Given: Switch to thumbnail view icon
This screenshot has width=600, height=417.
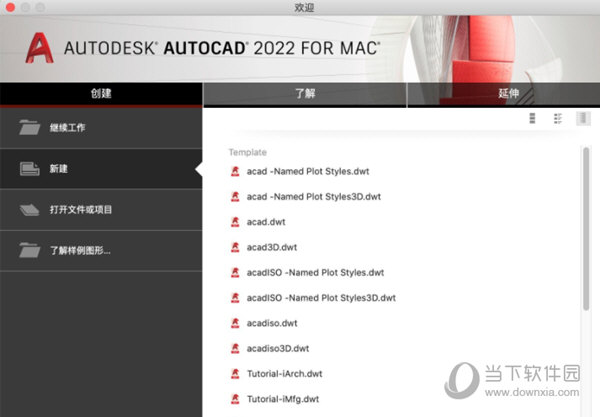Looking at the screenshot, I should coord(583,119).
